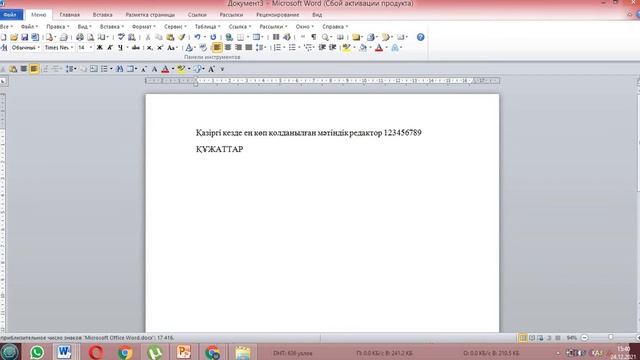Open PowerPoint from the taskbar
The width and height of the screenshot is (640, 360).
tap(184, 352)
